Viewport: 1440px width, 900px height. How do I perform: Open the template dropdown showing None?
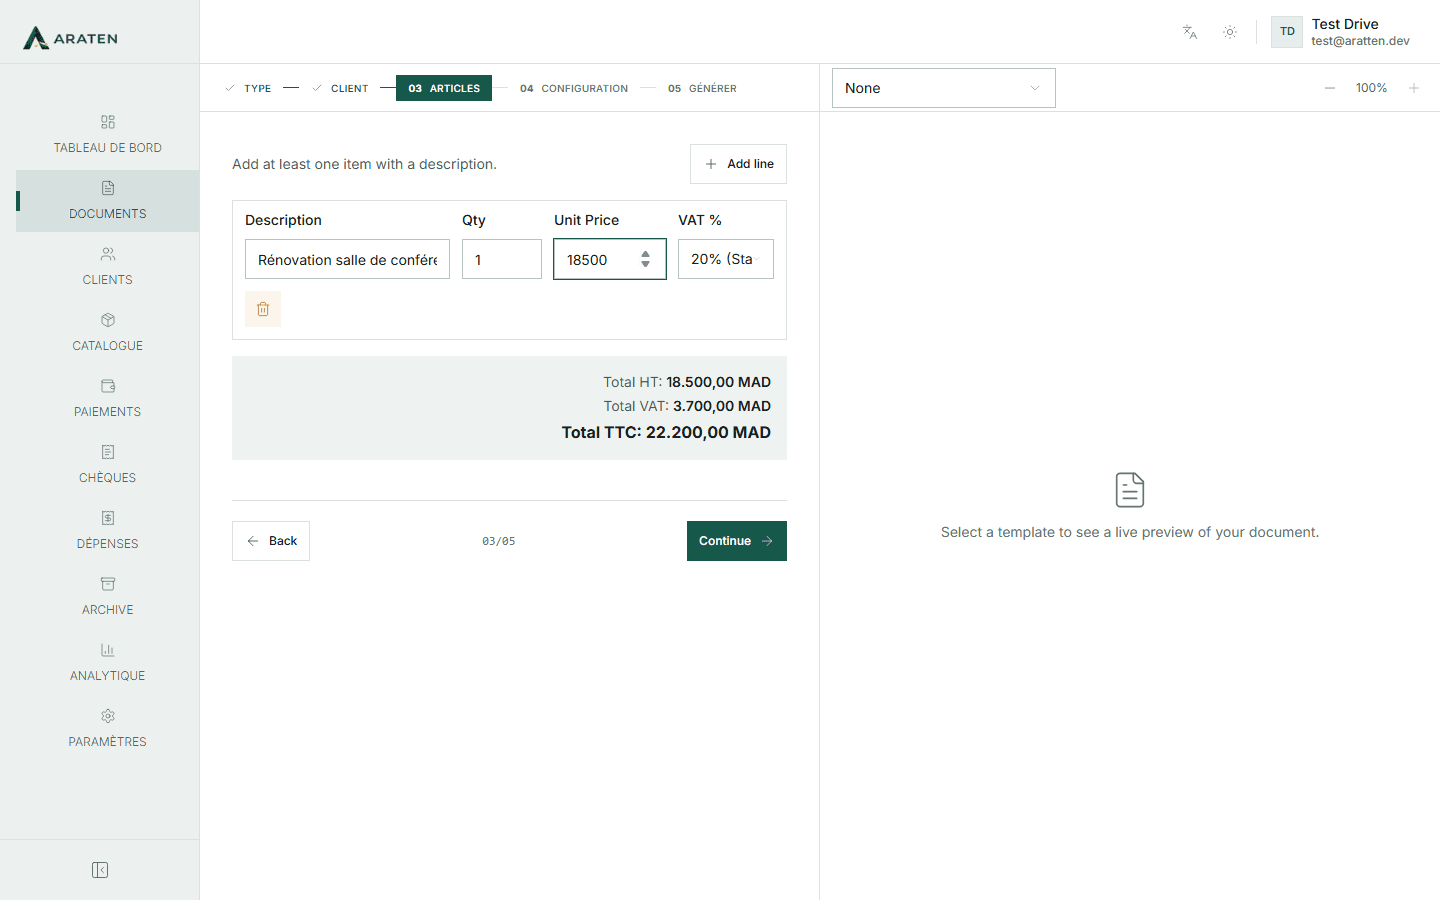943,88
